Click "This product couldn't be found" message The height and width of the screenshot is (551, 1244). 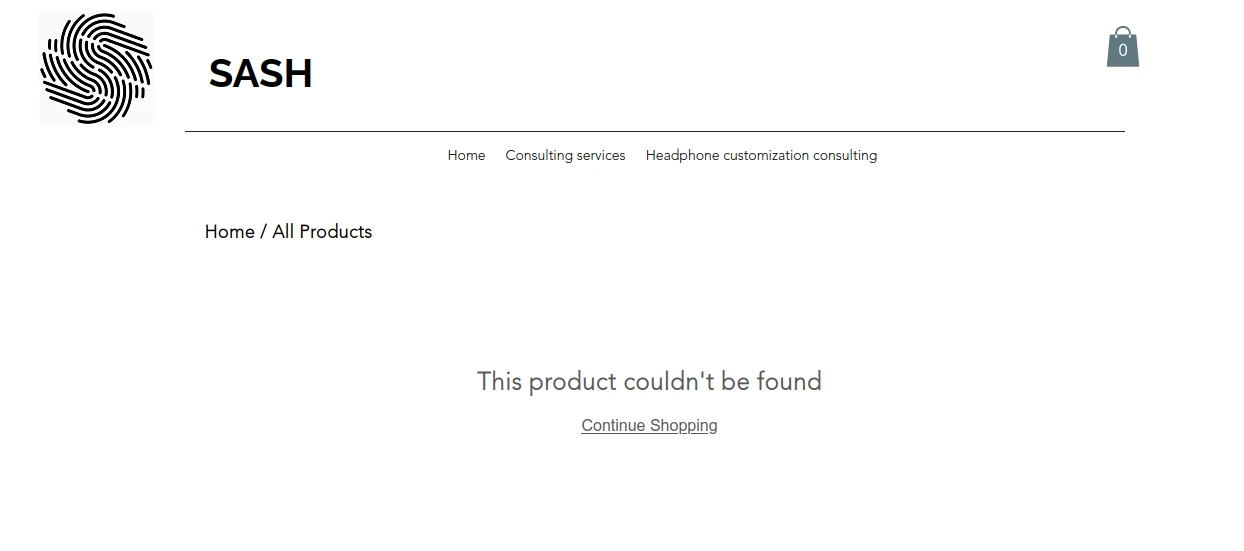tap(649, 382)
